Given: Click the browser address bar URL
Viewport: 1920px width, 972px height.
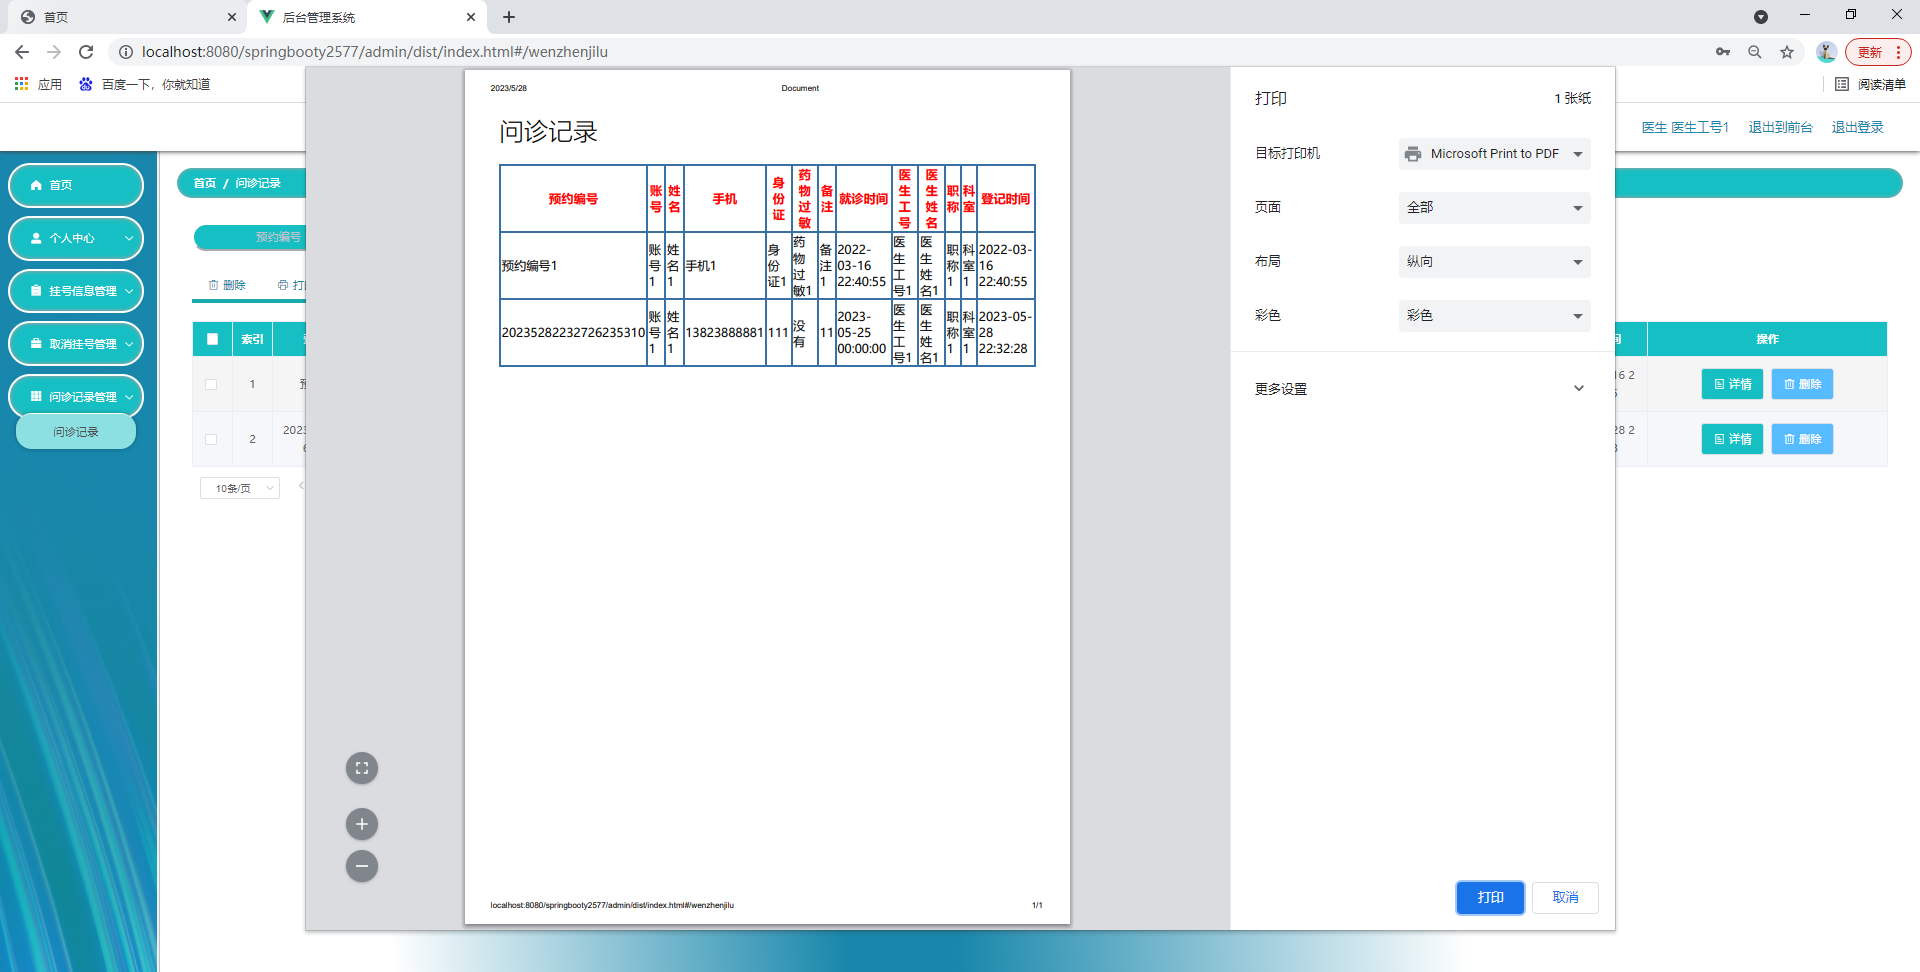Looking at the screenshot, I should pos(375,52).
